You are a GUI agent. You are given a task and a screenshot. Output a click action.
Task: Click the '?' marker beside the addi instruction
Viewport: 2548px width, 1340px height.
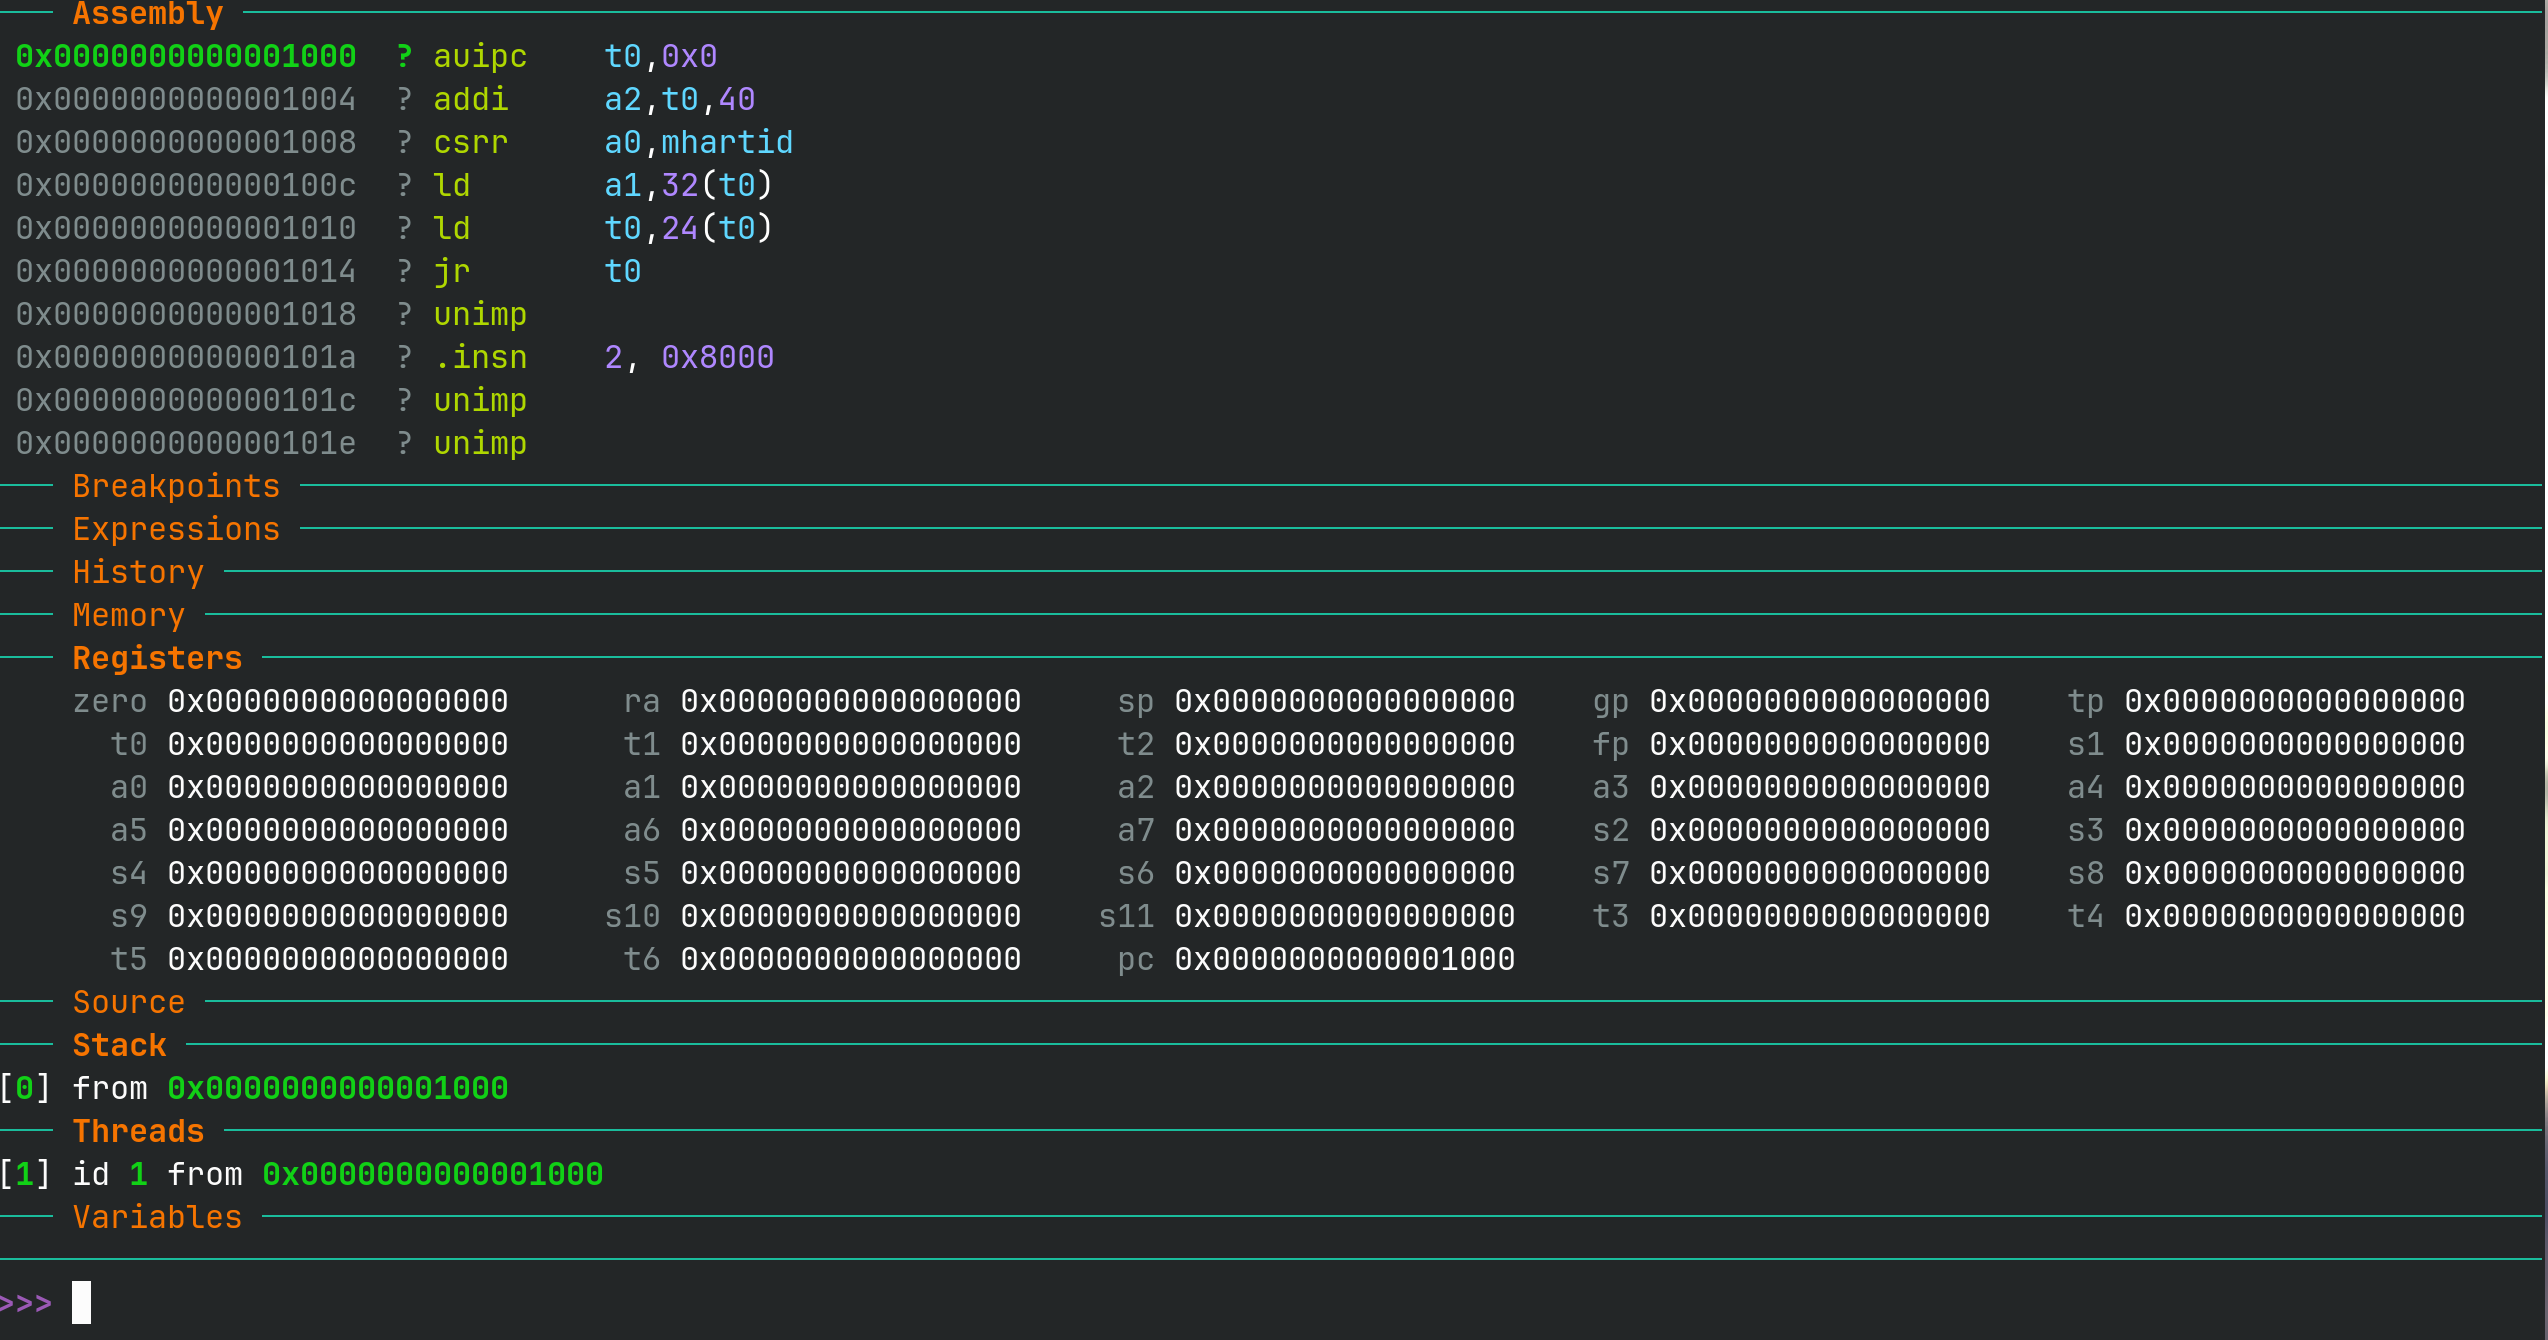(403, 99)
